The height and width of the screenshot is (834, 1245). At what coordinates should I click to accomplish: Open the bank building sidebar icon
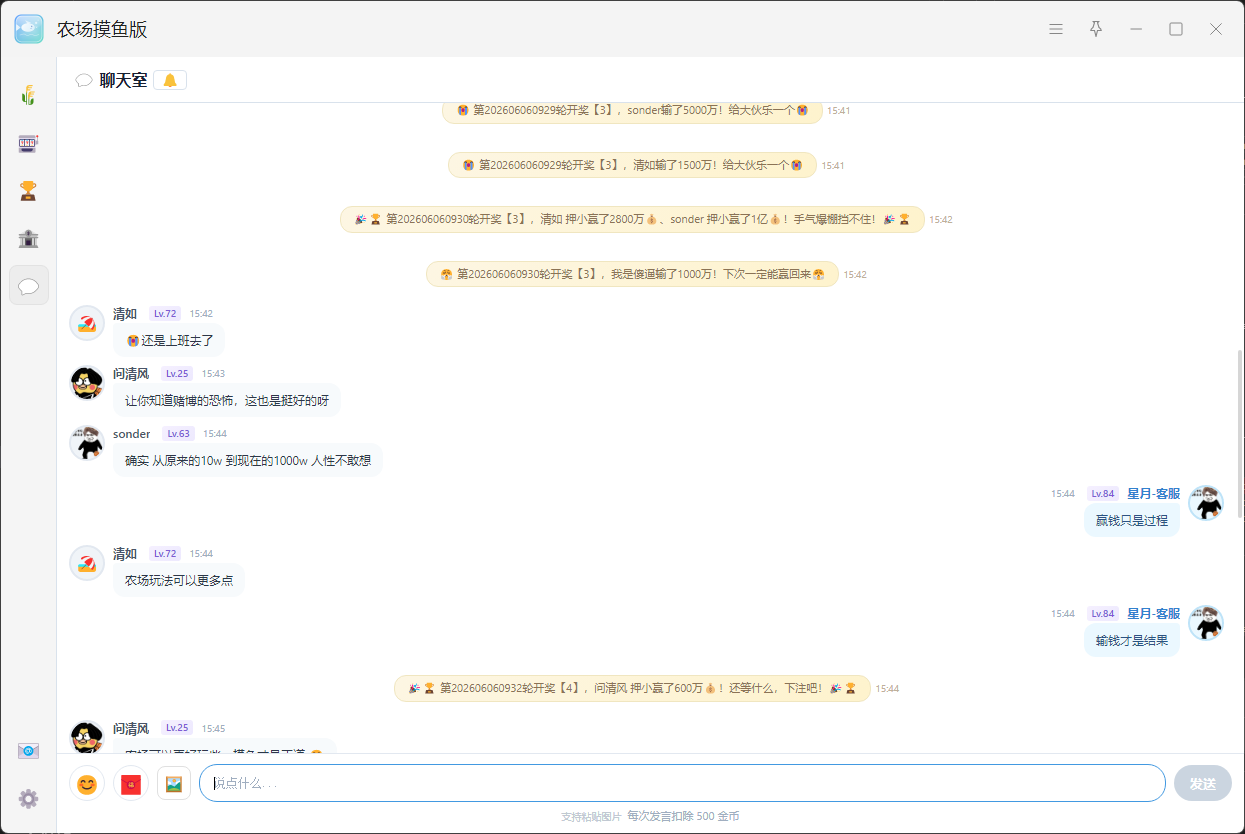point(29,238)
